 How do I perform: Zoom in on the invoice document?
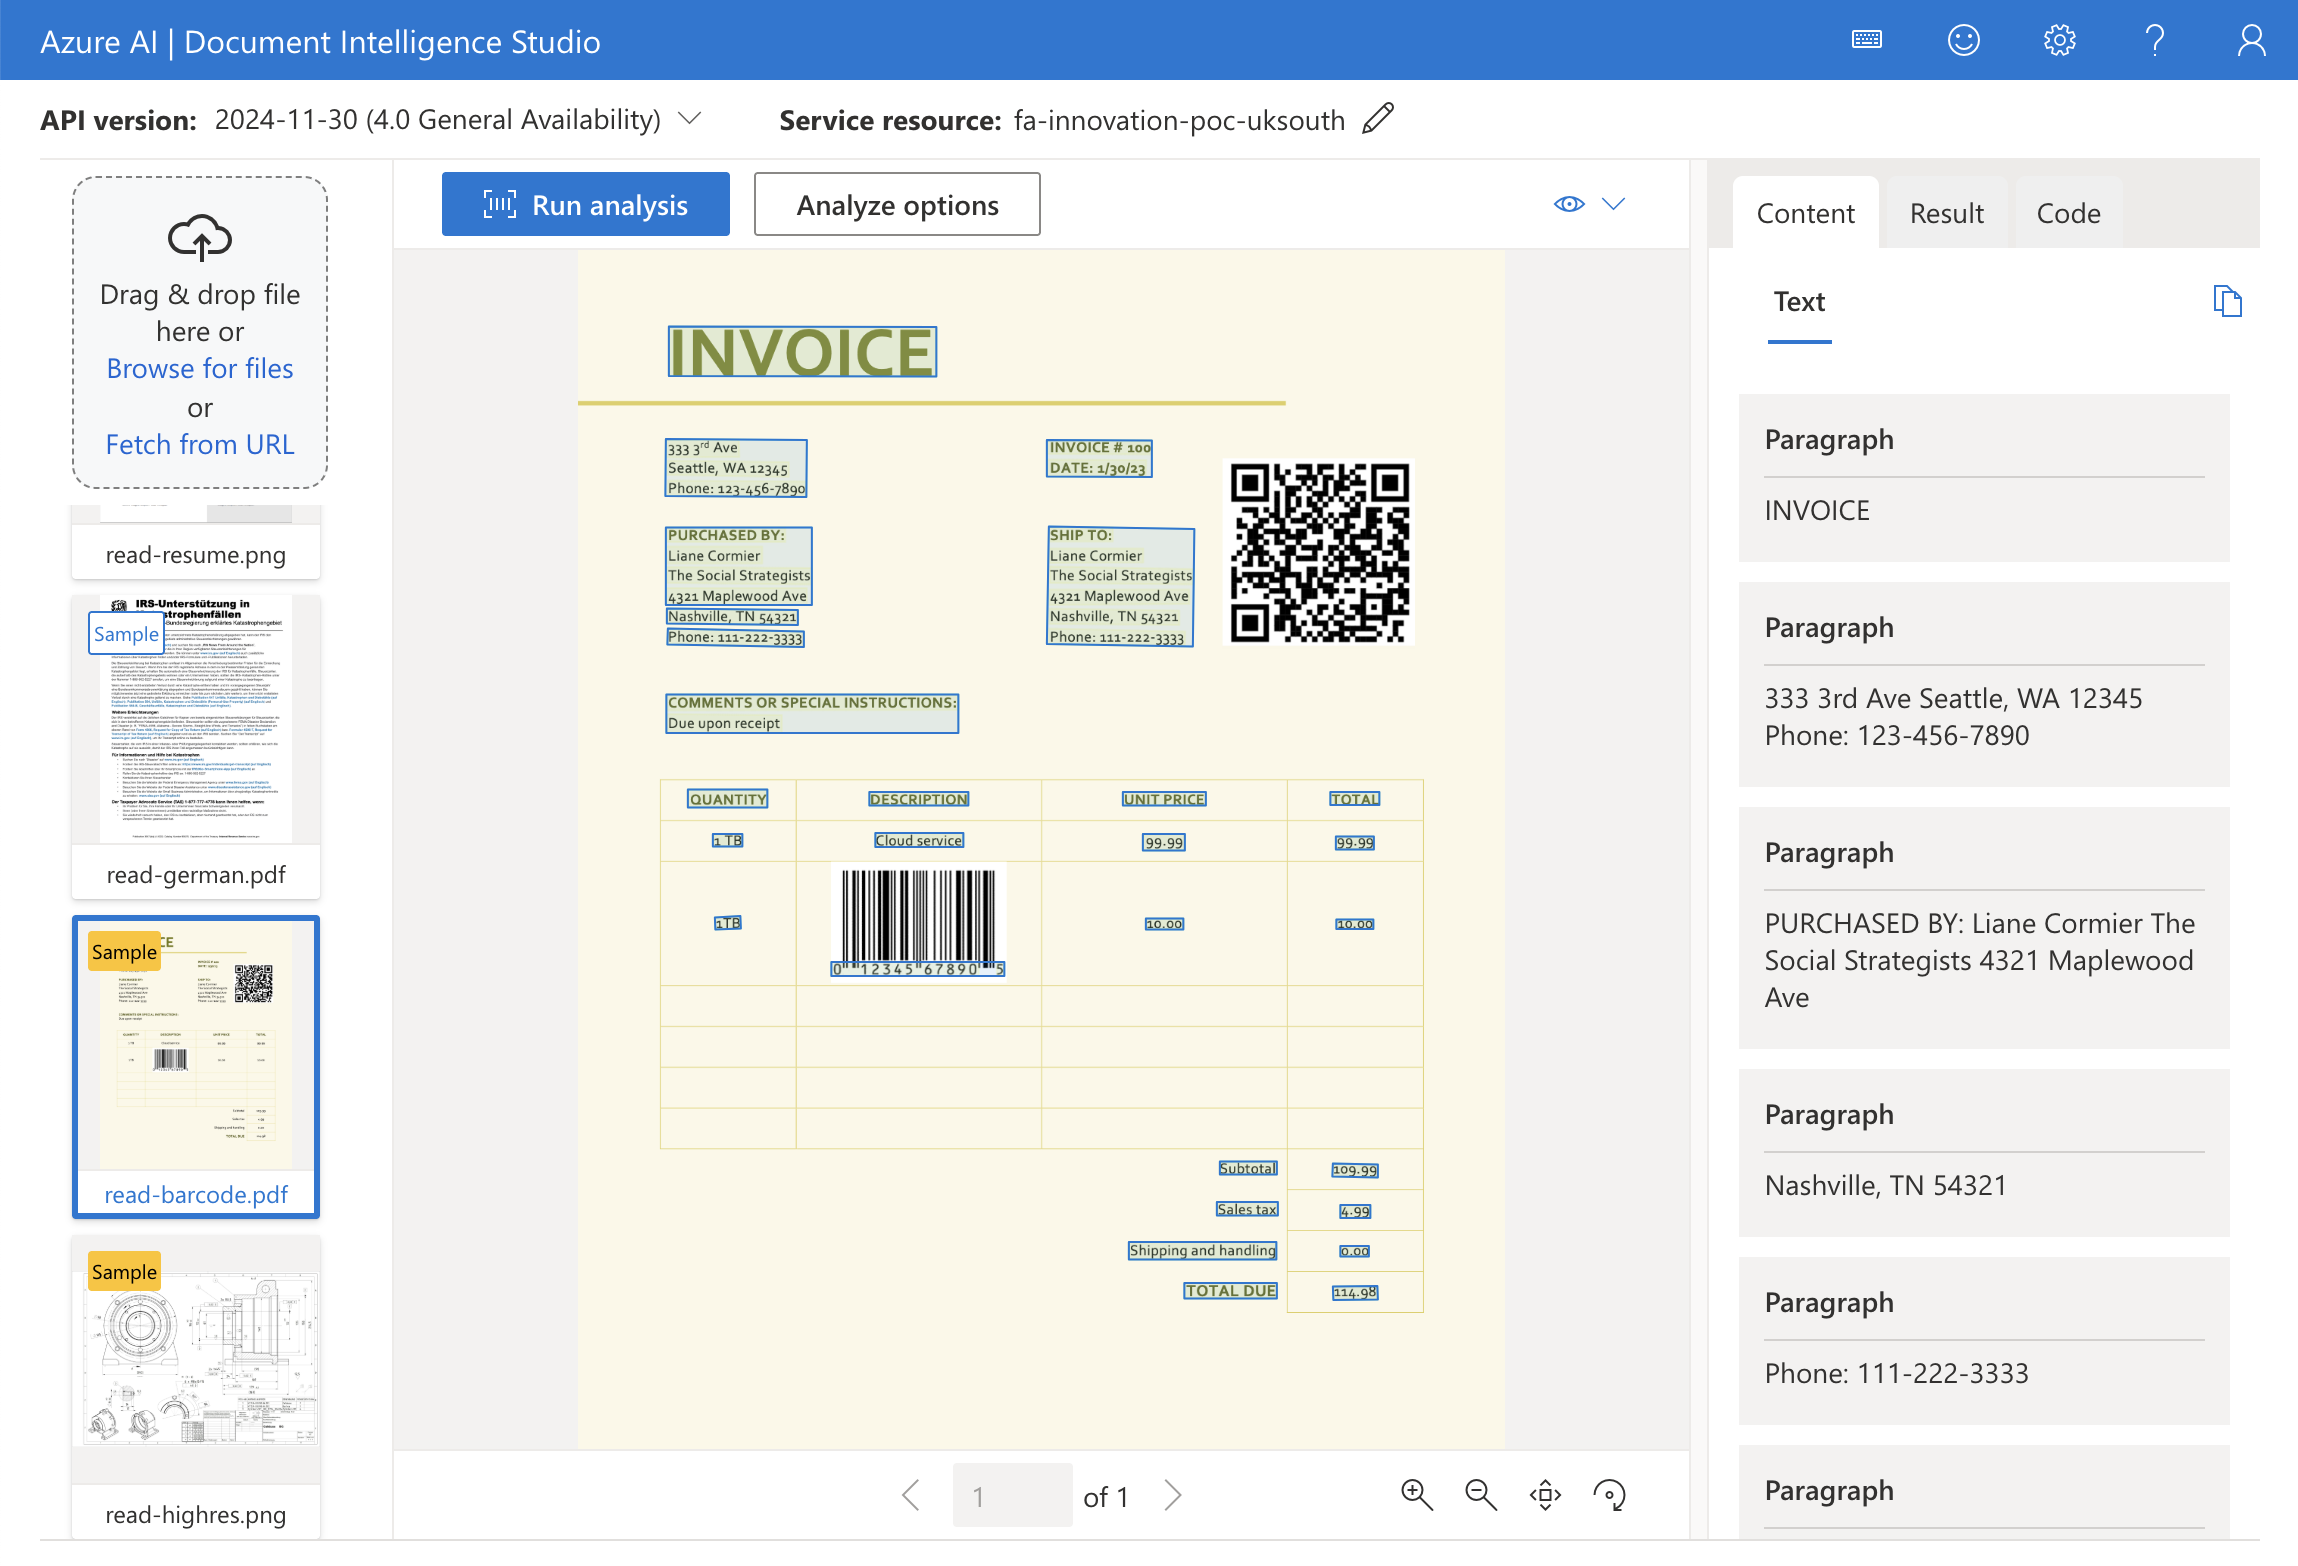1415,1495
